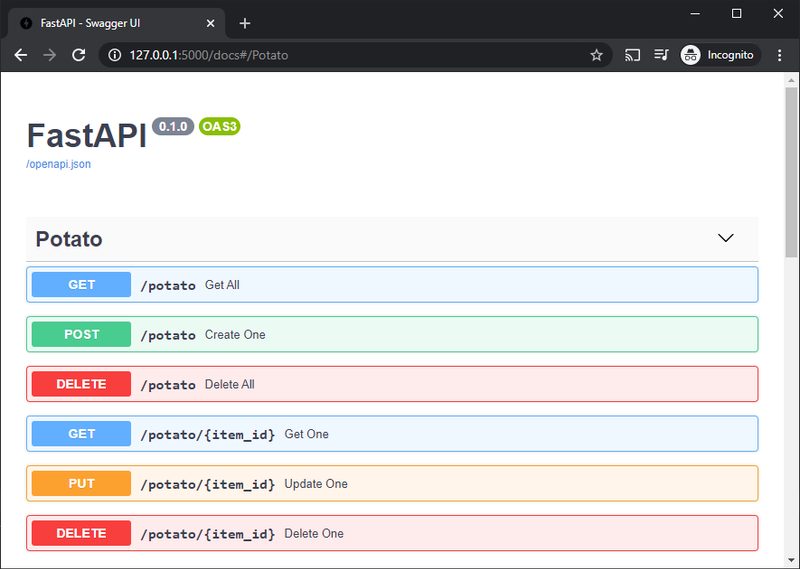Screen dimensions: 800x569
Task: Collapse the Potato section chevron
Action: [726, 238]
